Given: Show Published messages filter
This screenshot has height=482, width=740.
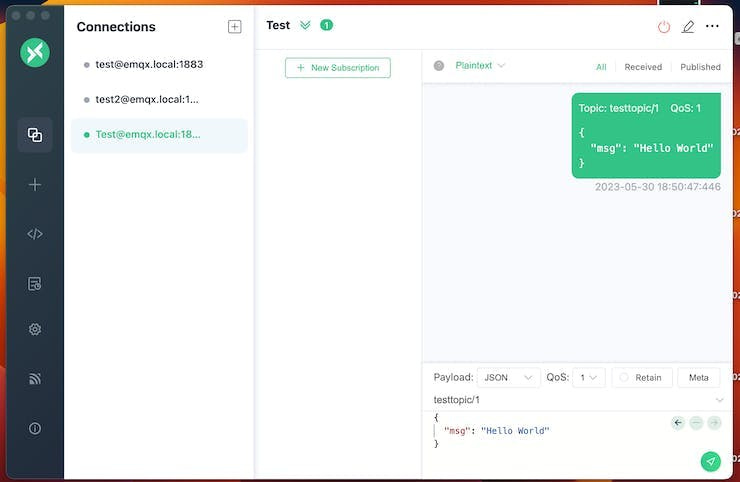Looking at the screenshot, I should pos(700,67).
